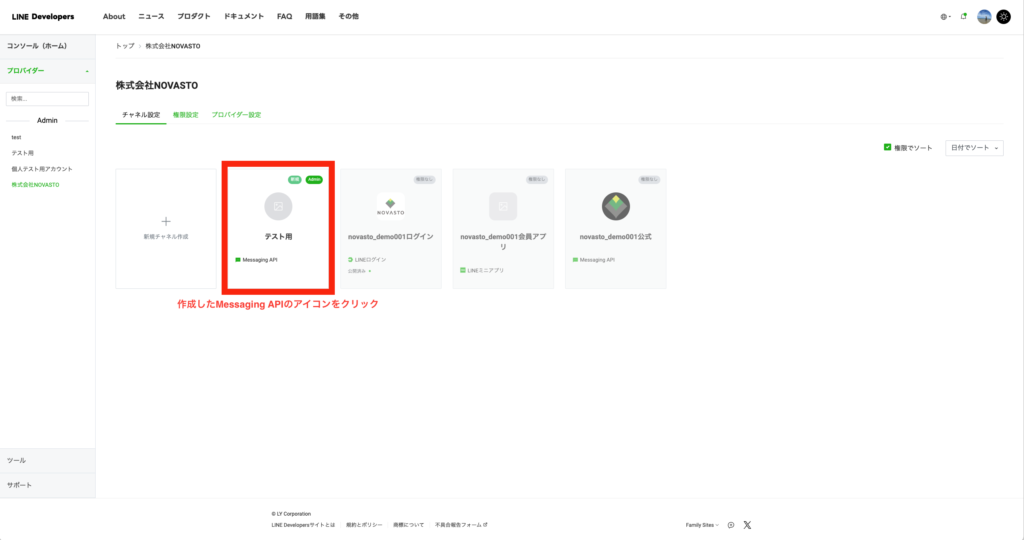The image size is (1024, 540).
Task: Switch to チャネル設定 tab
Action: pyautogui.click(x=141, y=115)
